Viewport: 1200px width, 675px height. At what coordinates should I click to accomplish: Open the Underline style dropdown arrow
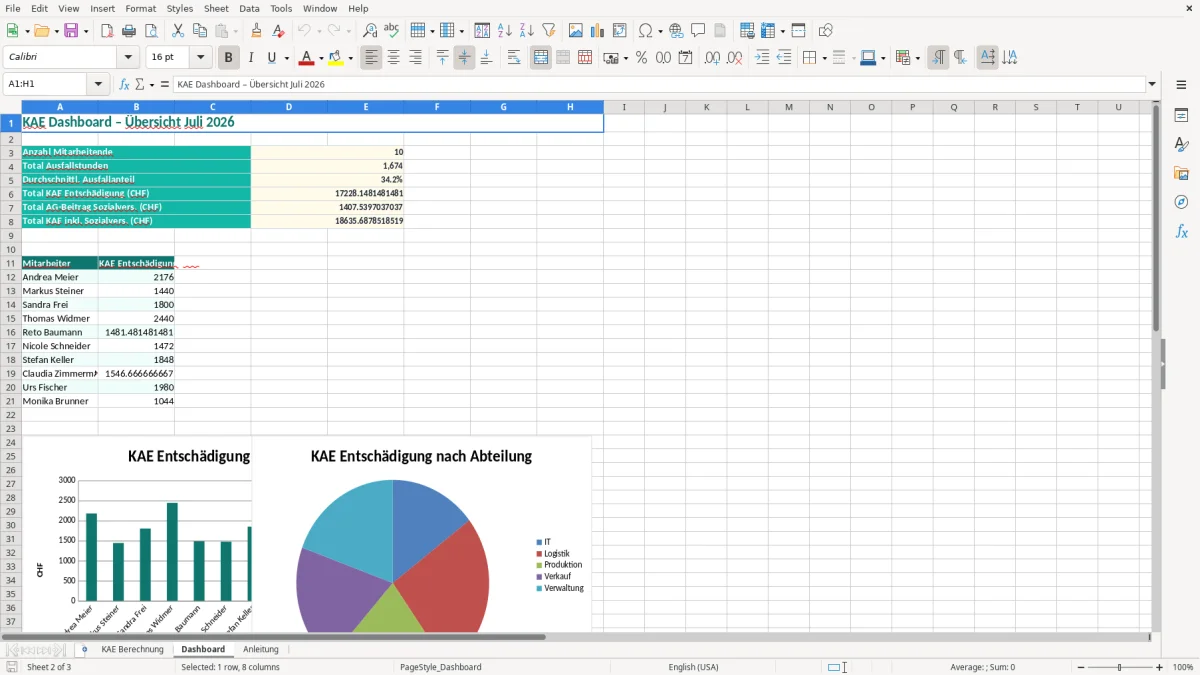(x=285, y=58)
